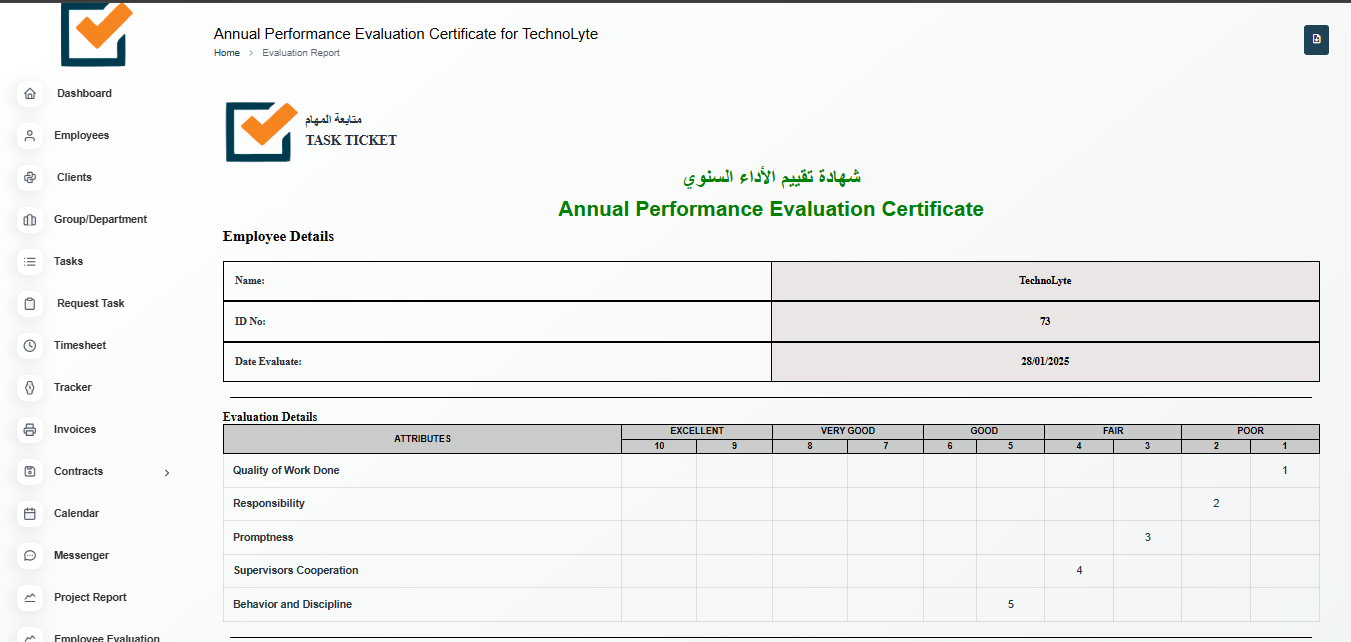This screenshot has width=1351, height=642.
Task: Click the Timesheet clock icon
Action: coord(30,346)
